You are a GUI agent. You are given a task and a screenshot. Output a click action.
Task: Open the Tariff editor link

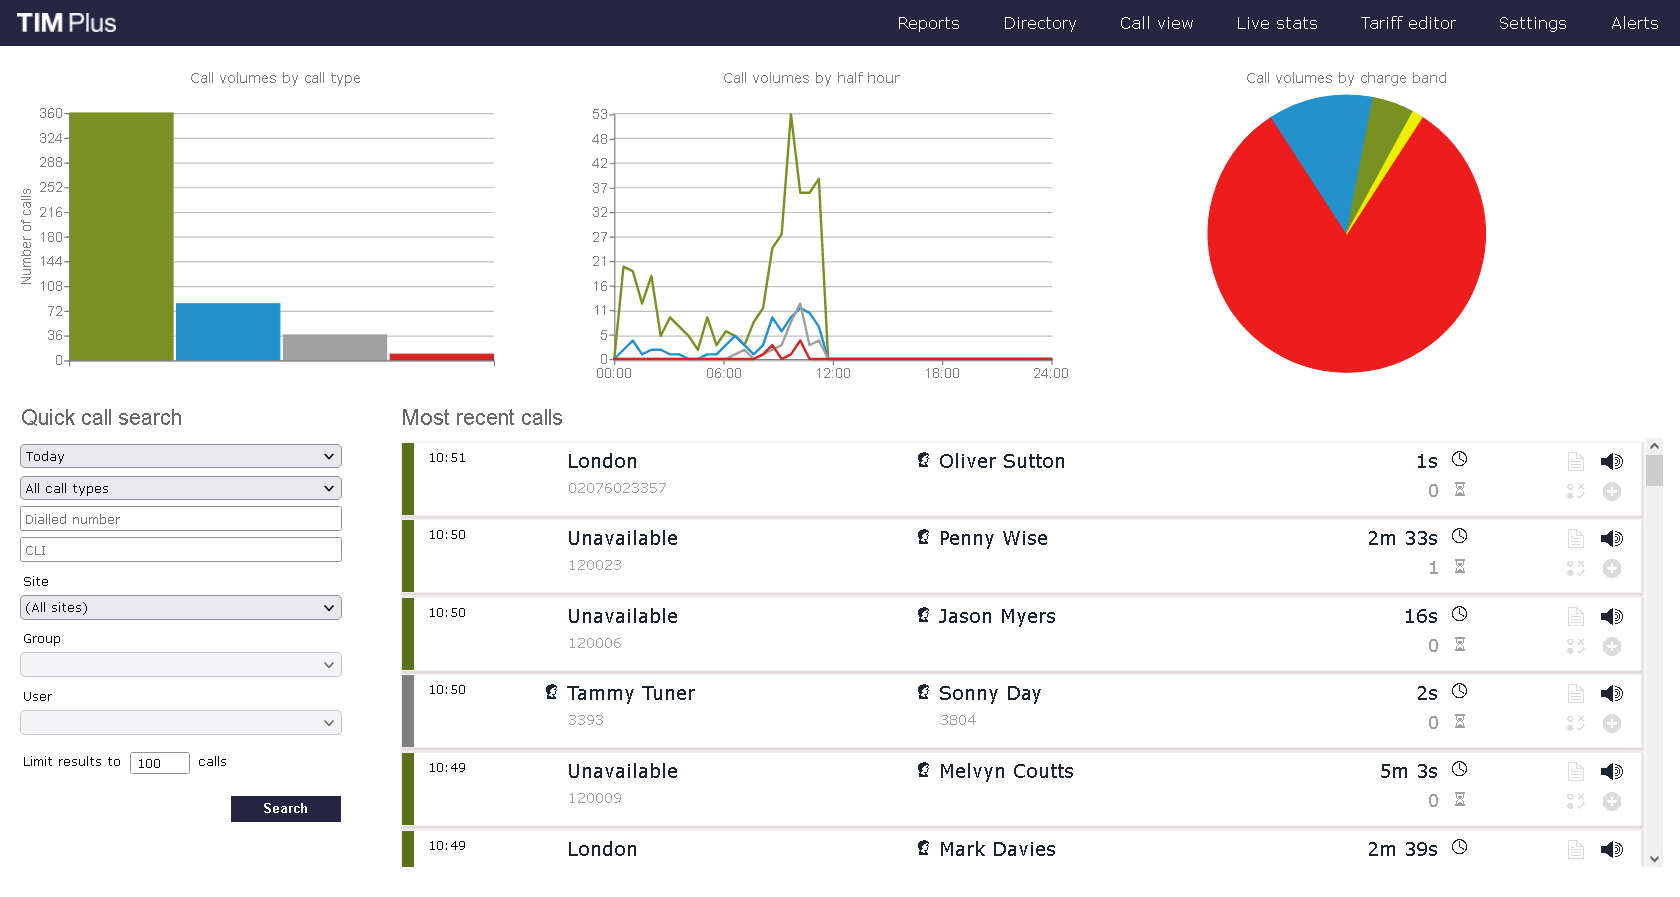[x=1407, y=23]
